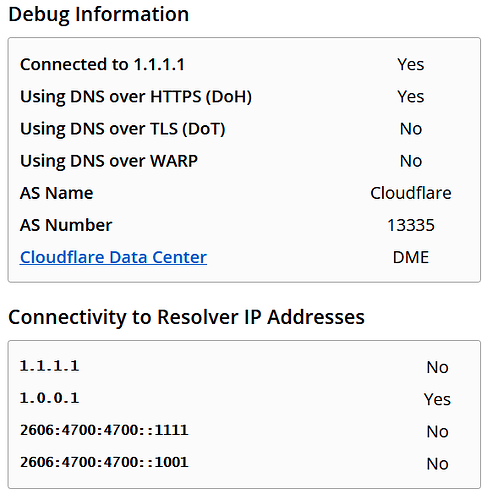
Task: Click the Yes value for Connected to 1.1.1.1
Action: (x=411, y=64)
